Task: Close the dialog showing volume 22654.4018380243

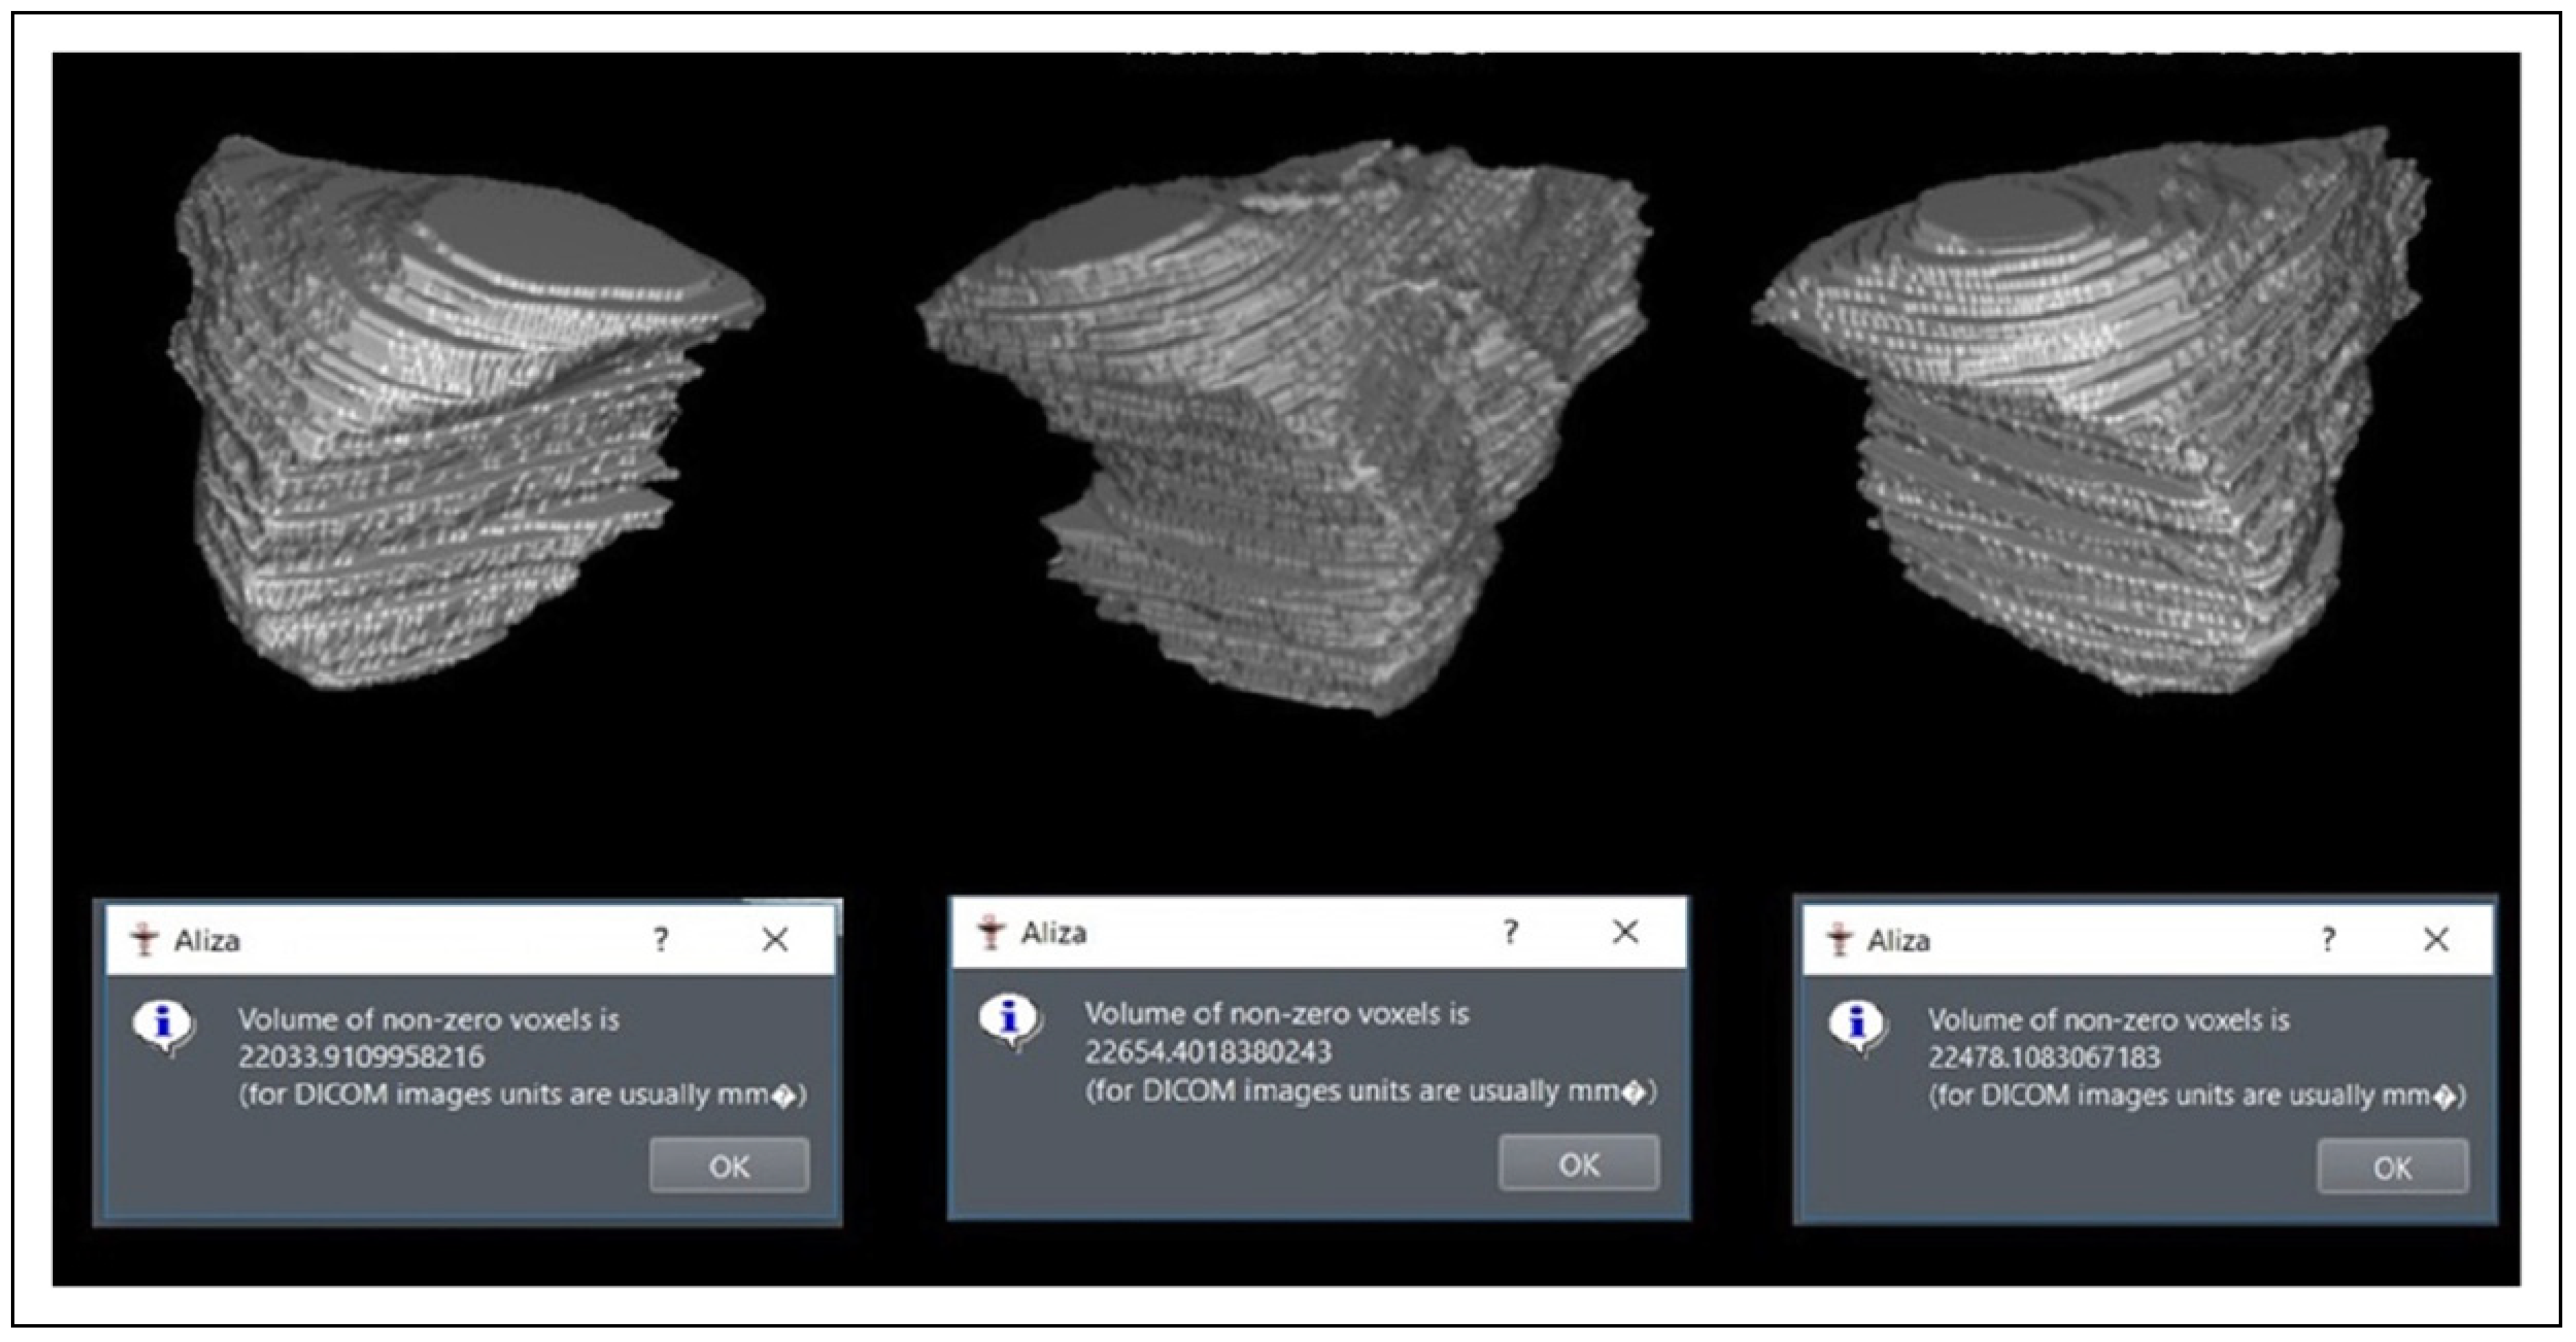Action: point(1625,932)
